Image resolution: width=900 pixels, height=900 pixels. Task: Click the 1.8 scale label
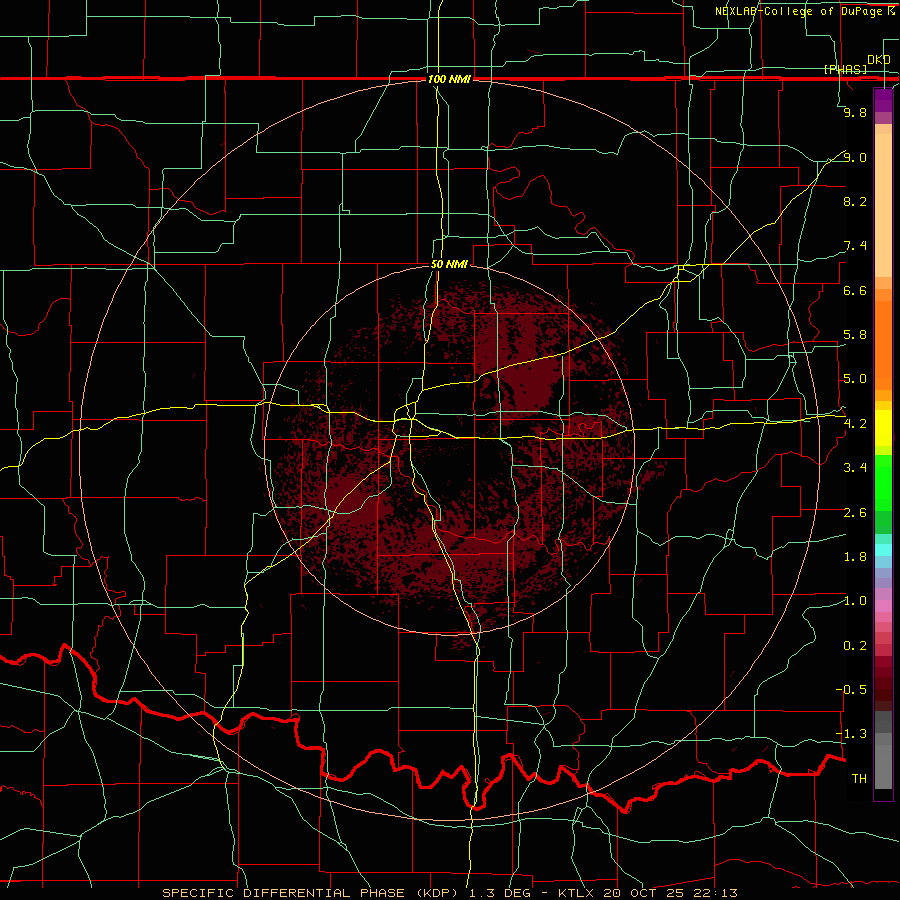pos(855,557)
